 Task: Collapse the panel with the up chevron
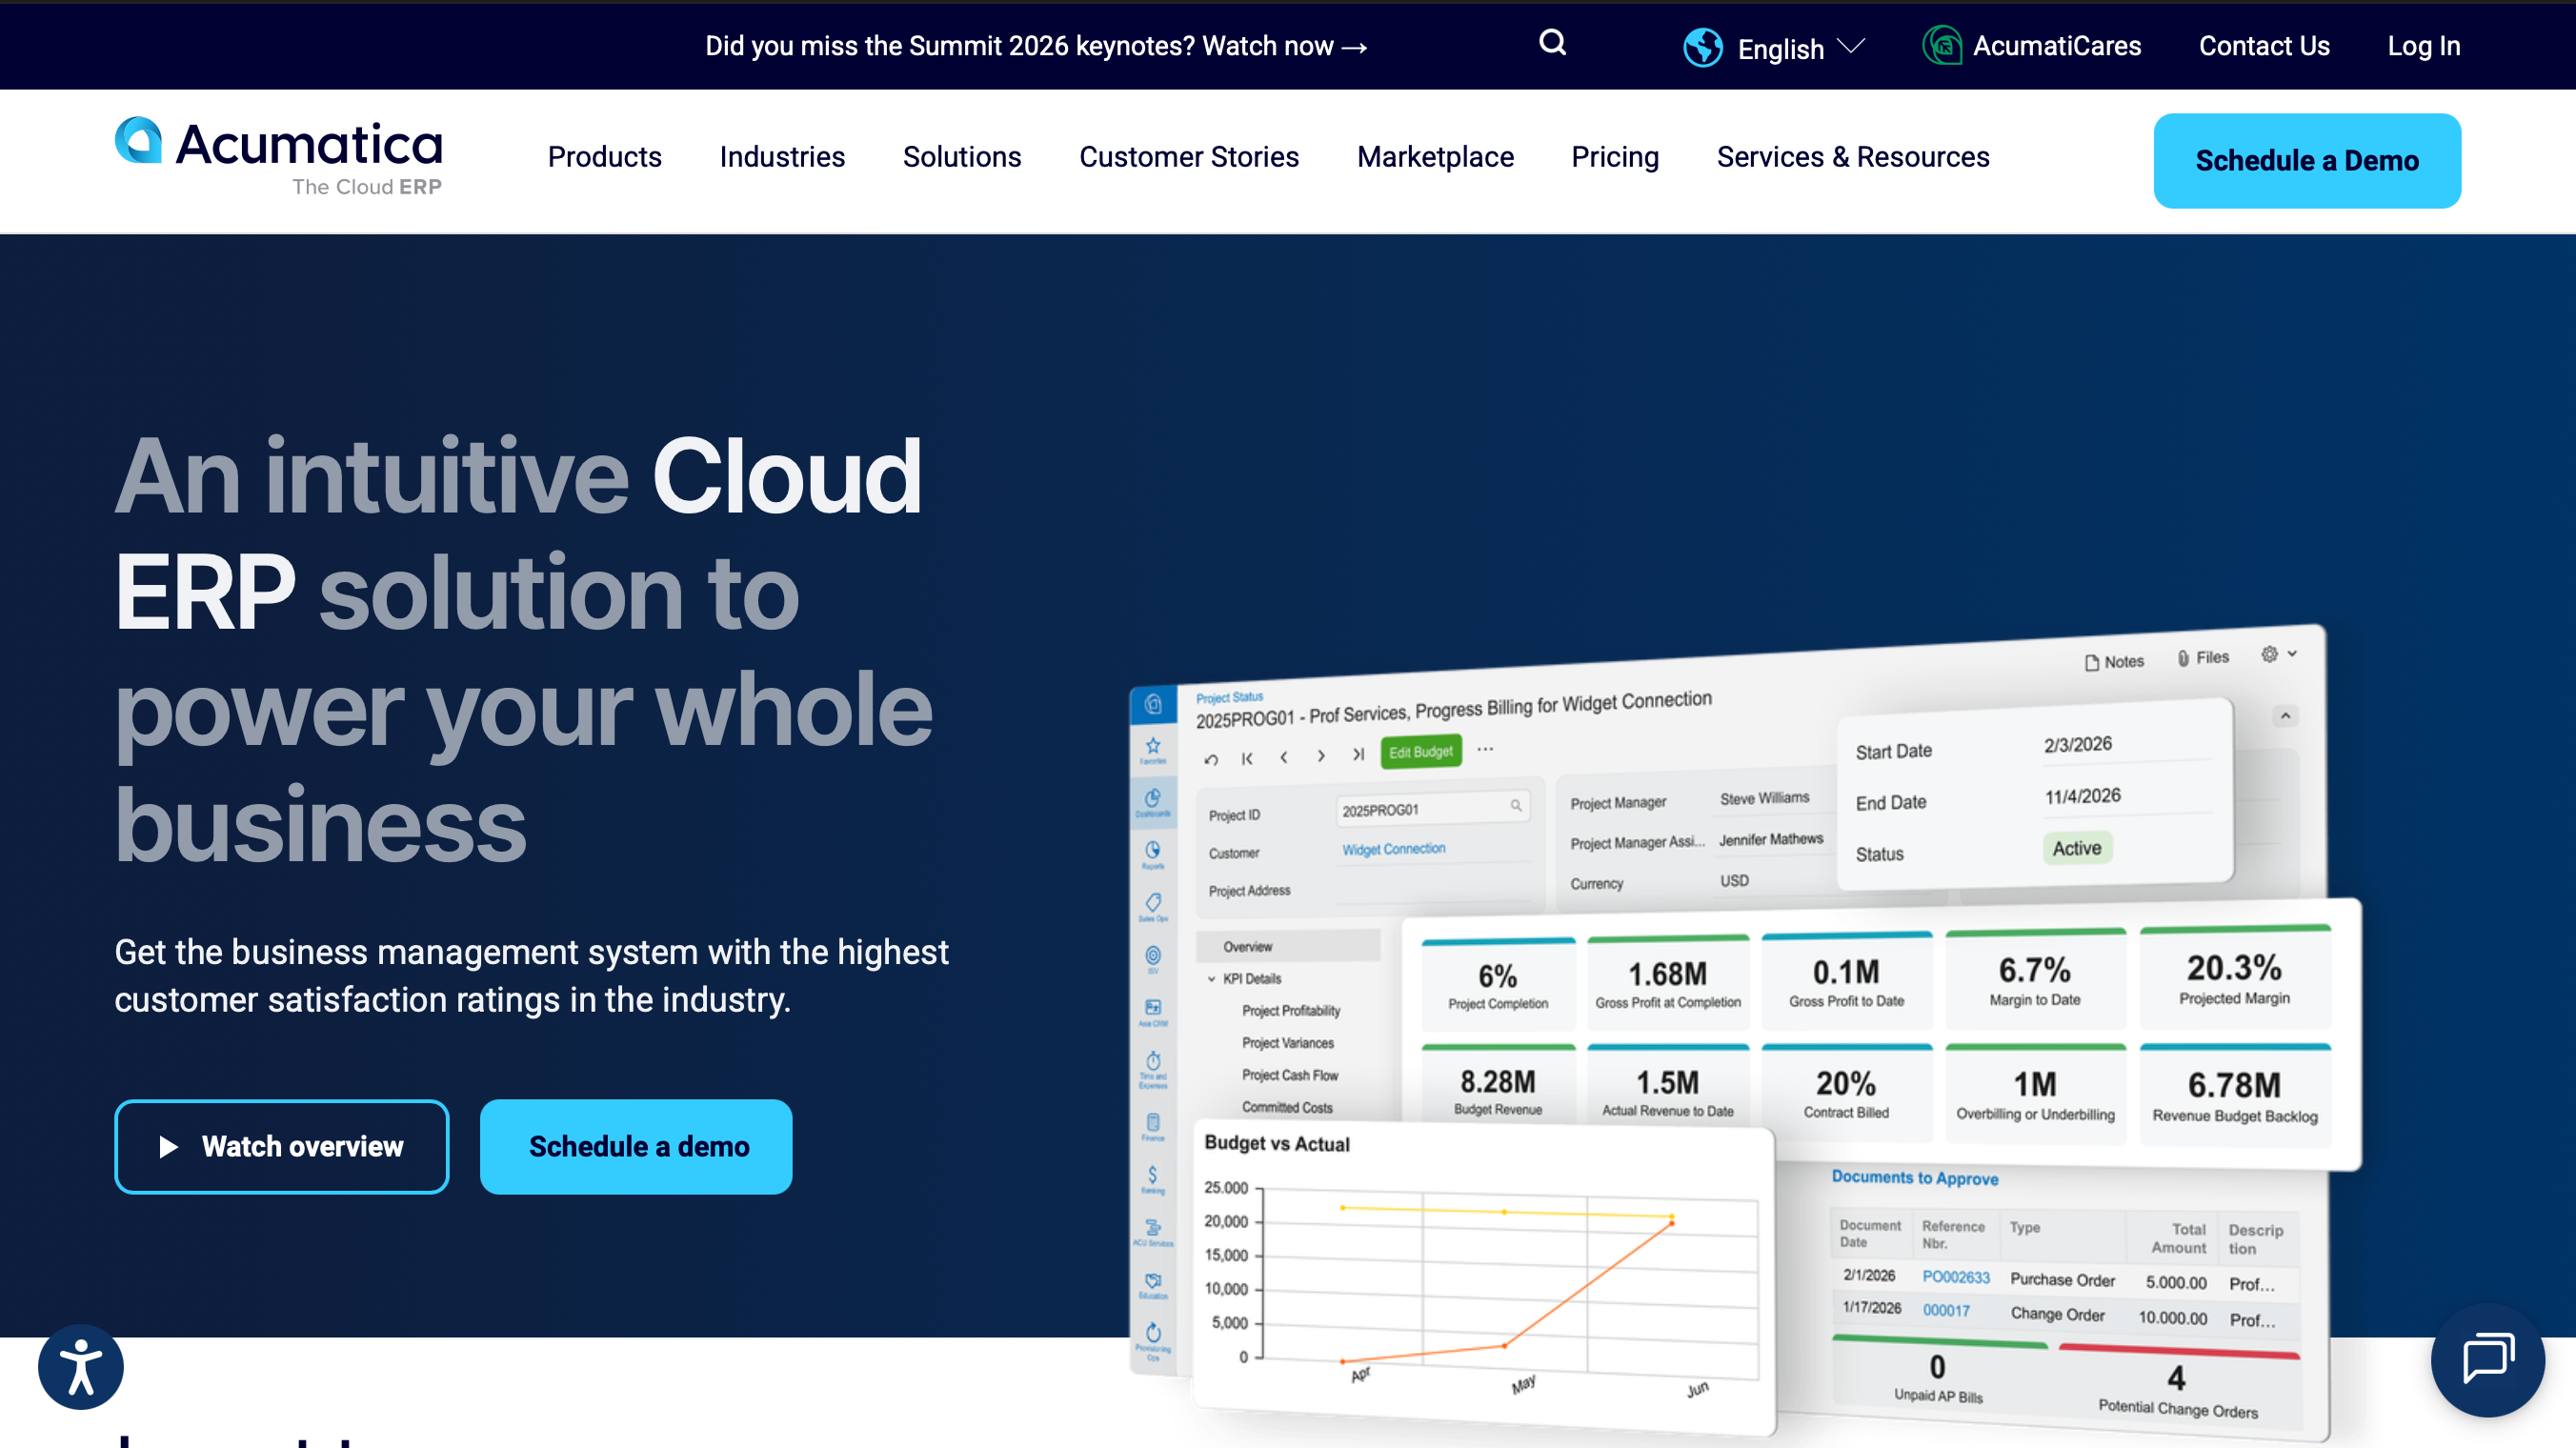pos(2285,716)
